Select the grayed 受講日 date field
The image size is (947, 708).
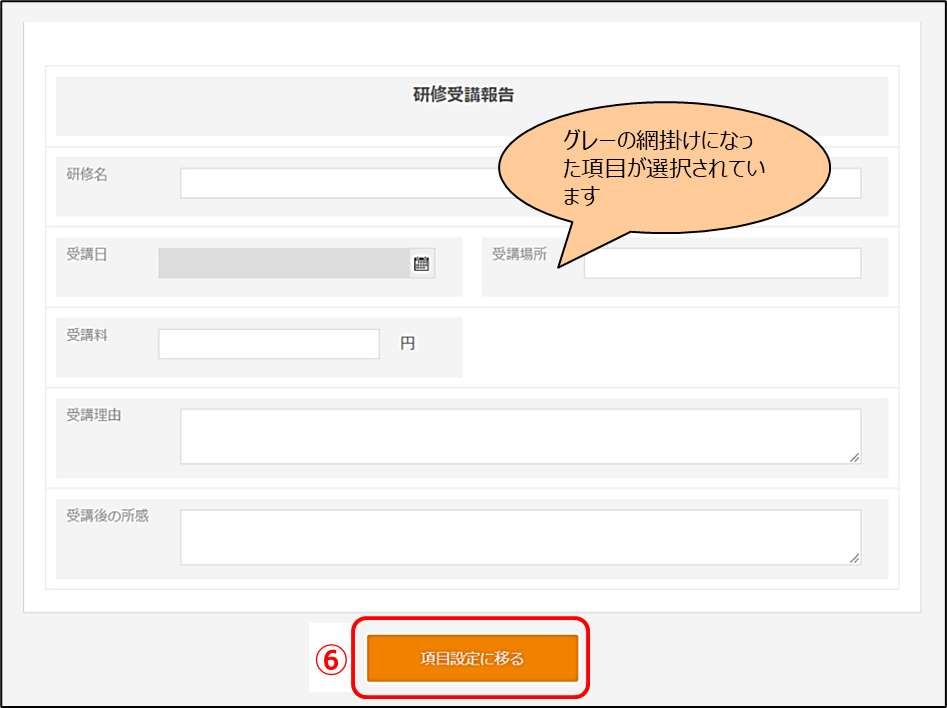coord(284,263)
